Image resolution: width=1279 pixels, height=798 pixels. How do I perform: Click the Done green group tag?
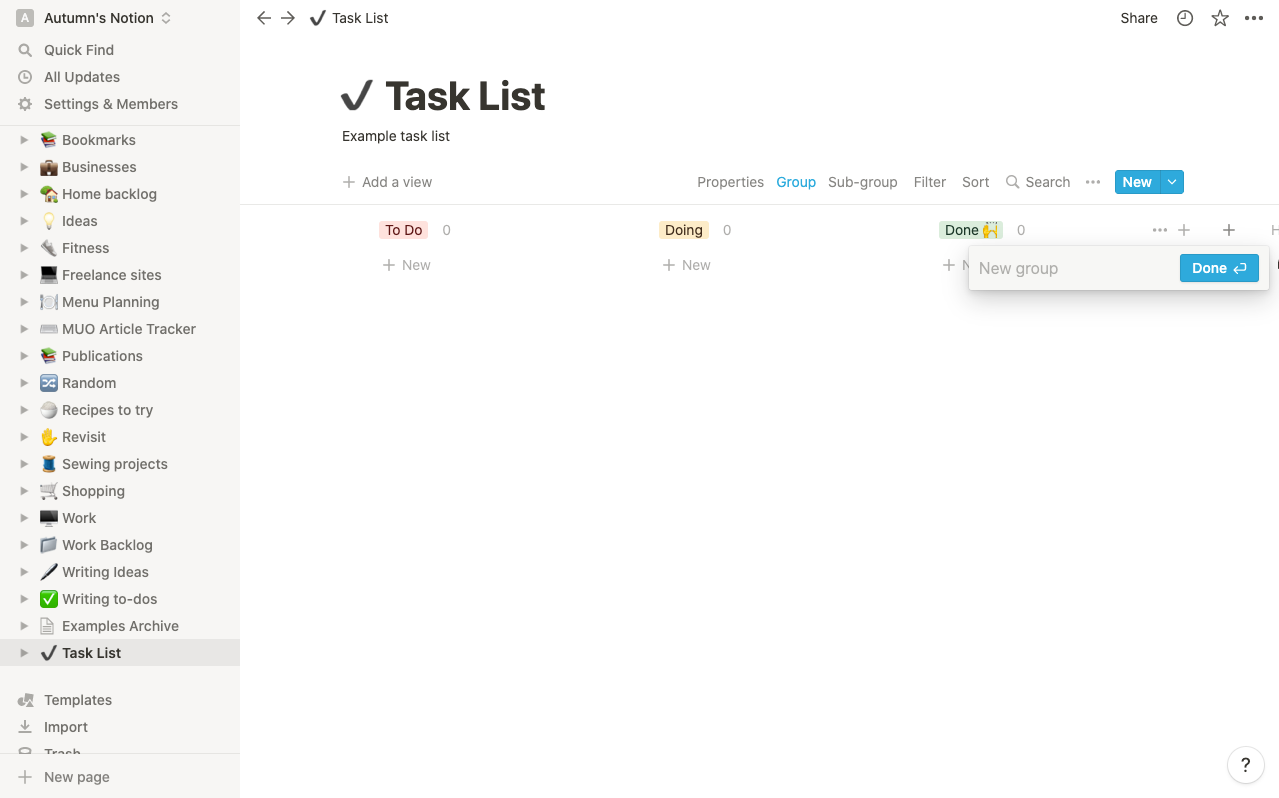pyautogui.click(x=971, y=230)
